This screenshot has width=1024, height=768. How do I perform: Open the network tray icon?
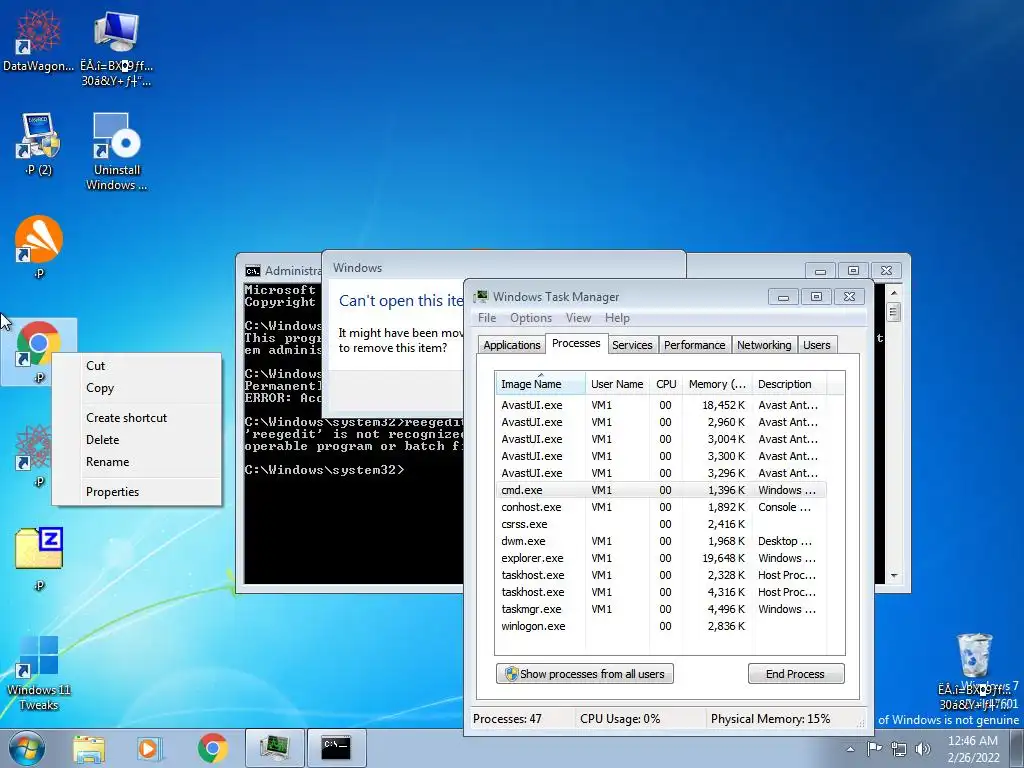click(x=899, y=749)
